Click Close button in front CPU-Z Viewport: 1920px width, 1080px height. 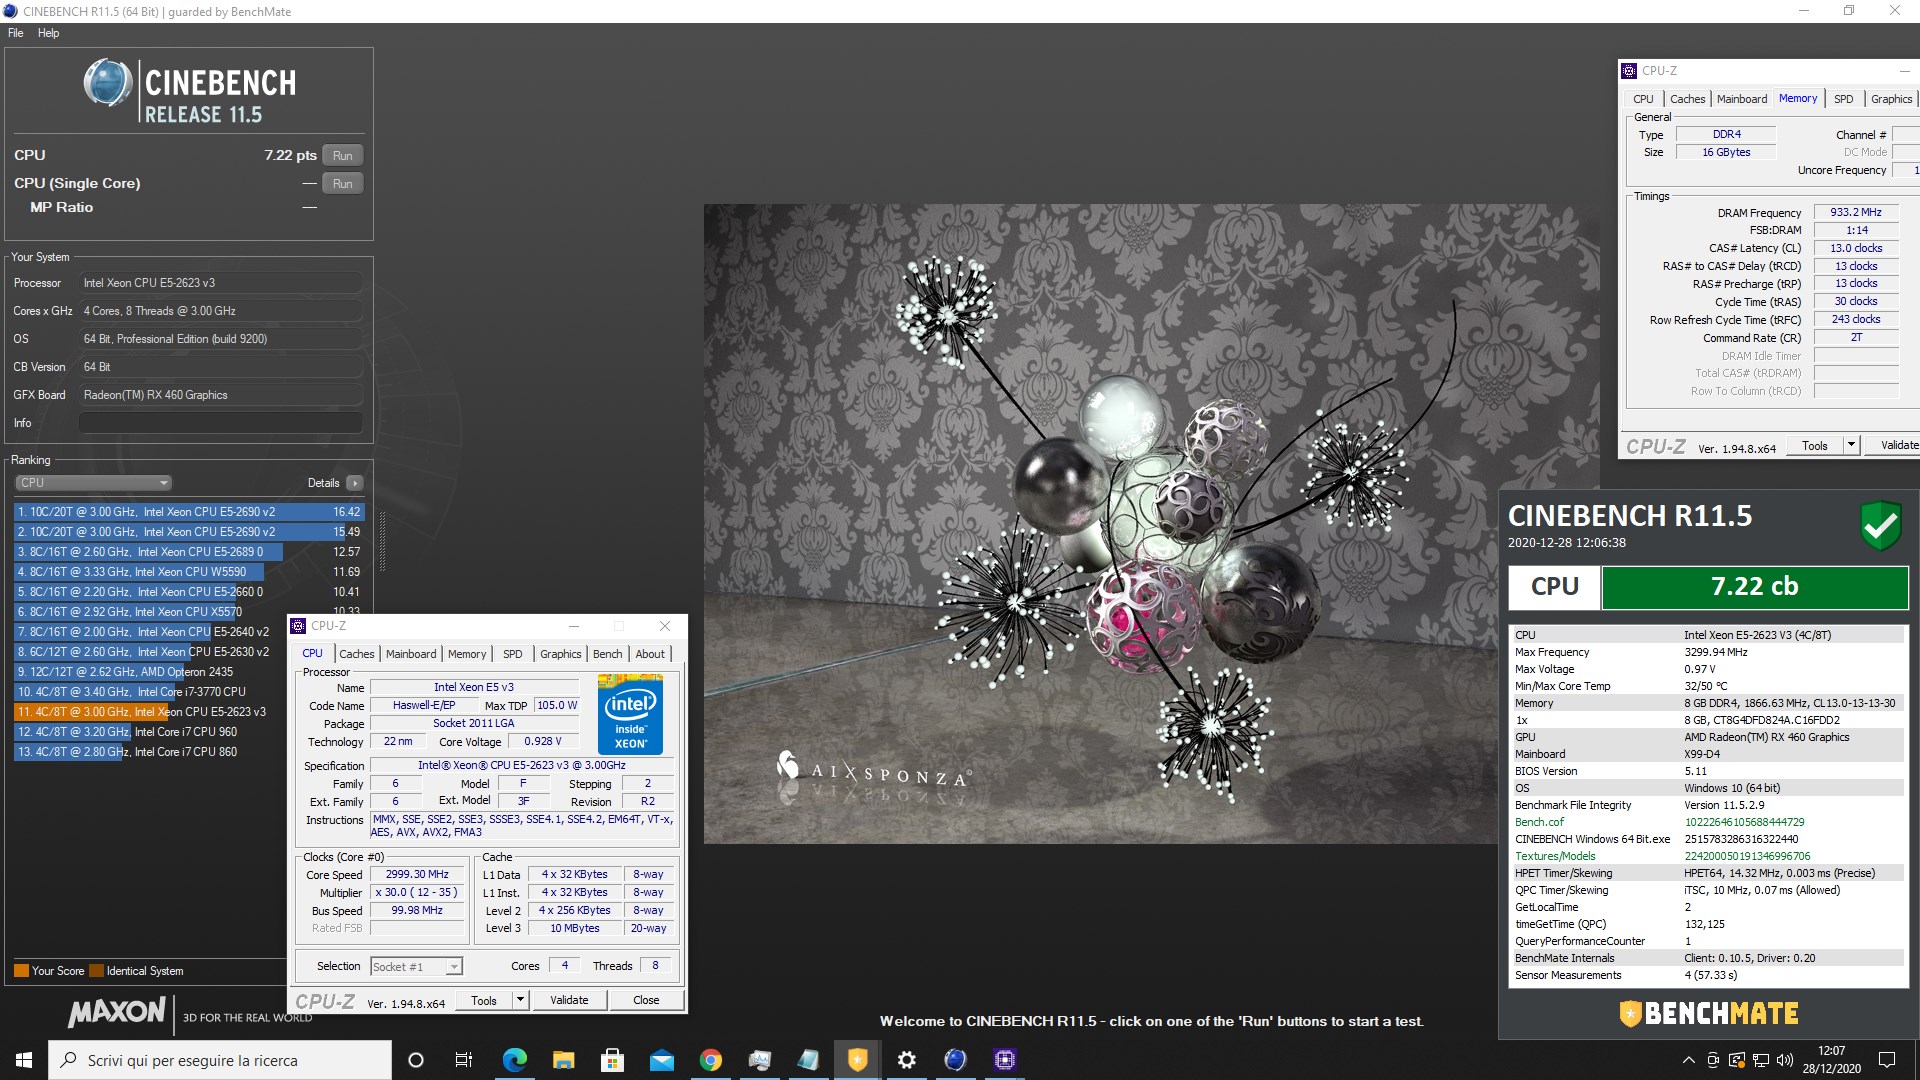click(646, 1001)
